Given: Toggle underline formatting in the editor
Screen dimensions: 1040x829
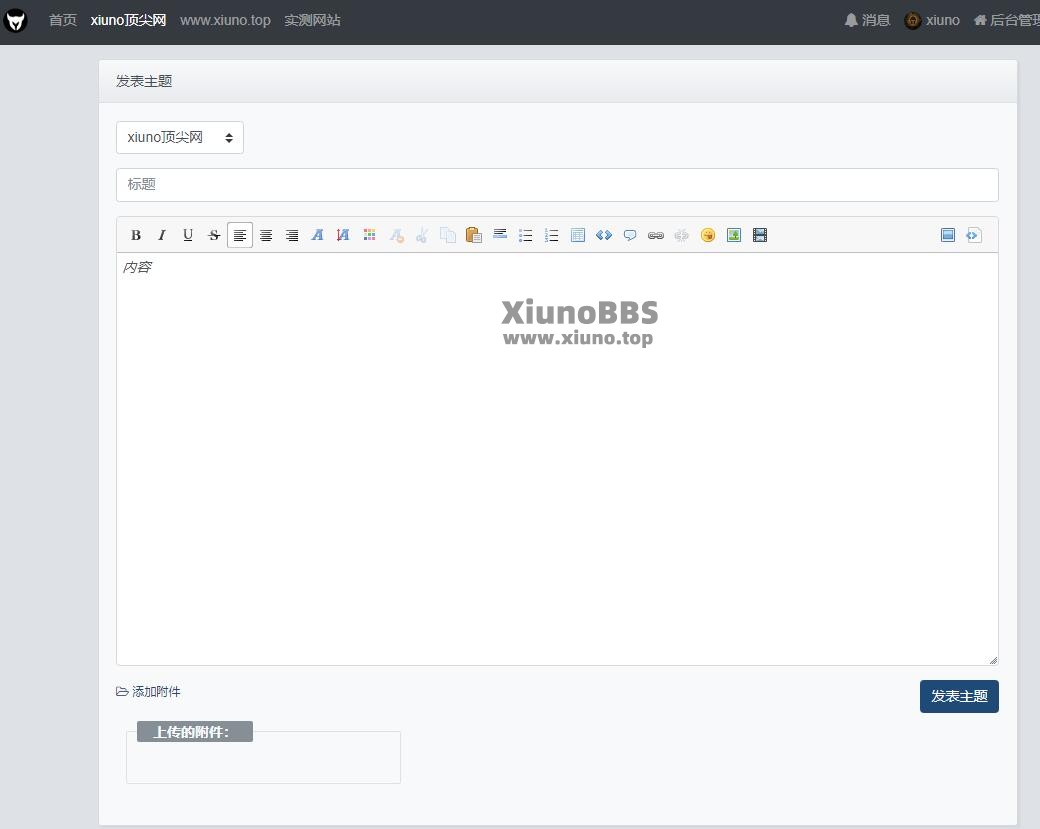Looking at the screenshot, I should (188, 235).
